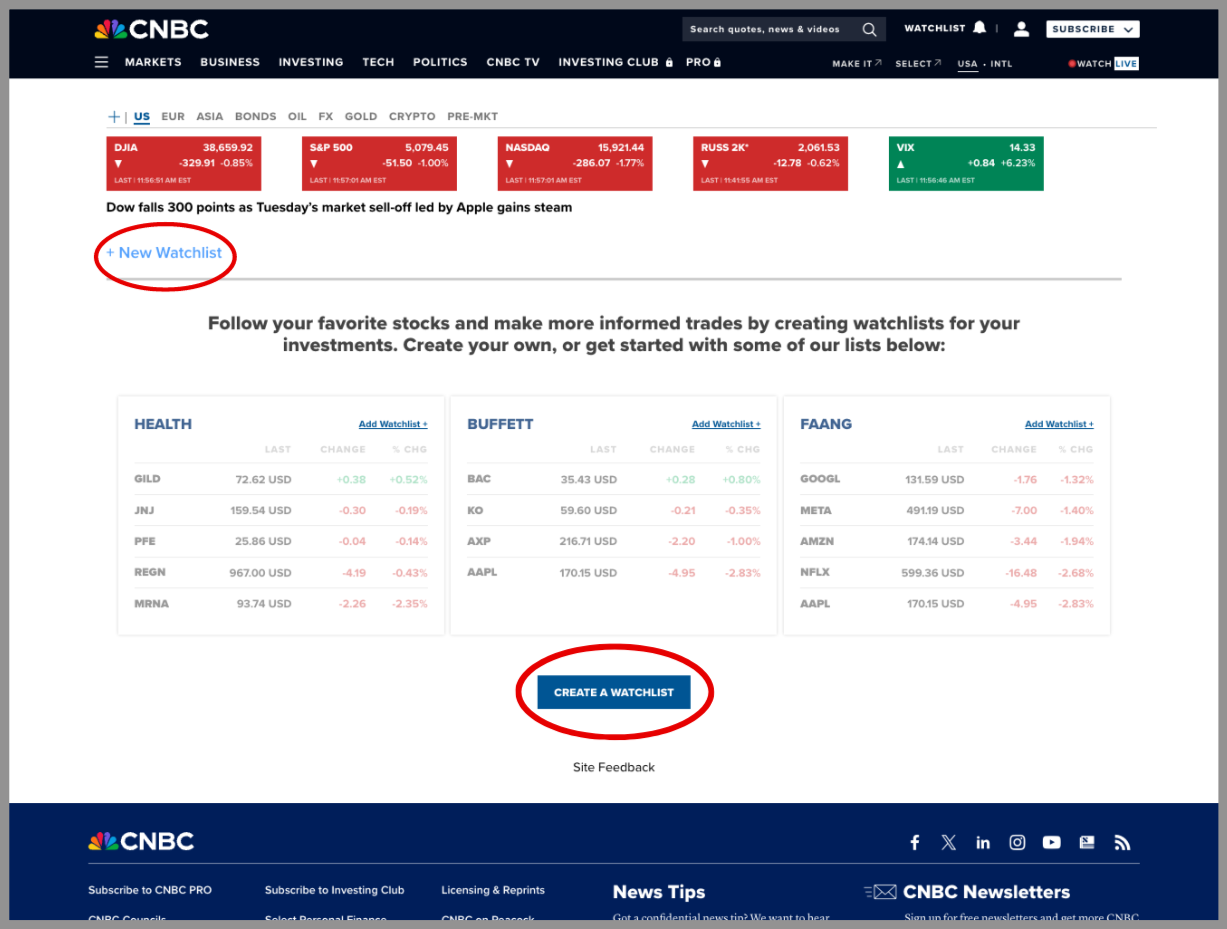This screenshot has height=929, width=1227.
Task: Expand the SUBSCRIBE dropdown
Action: point(1092,29)
